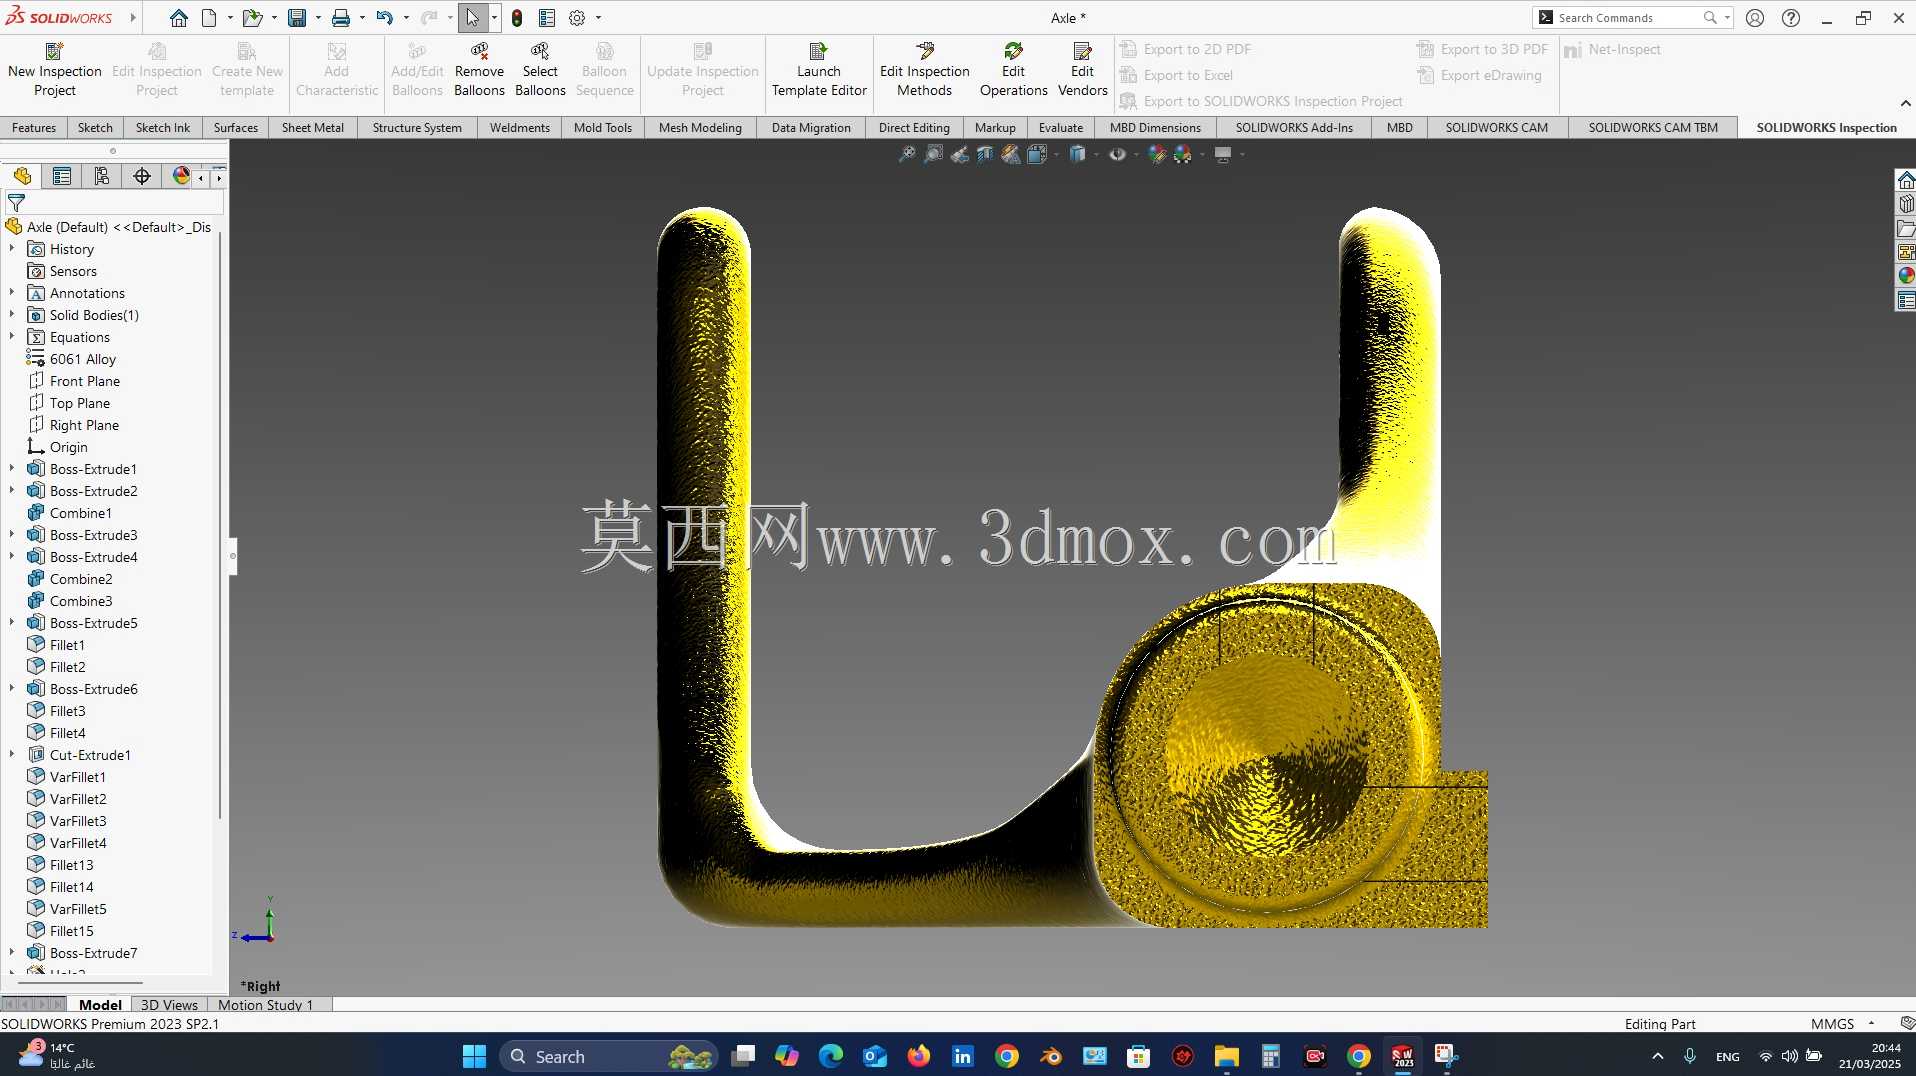The image size is (1916, 1076).
Task: Expand the SOLIDWORKS logo menu arrow
Action: (x=132, y=18)
